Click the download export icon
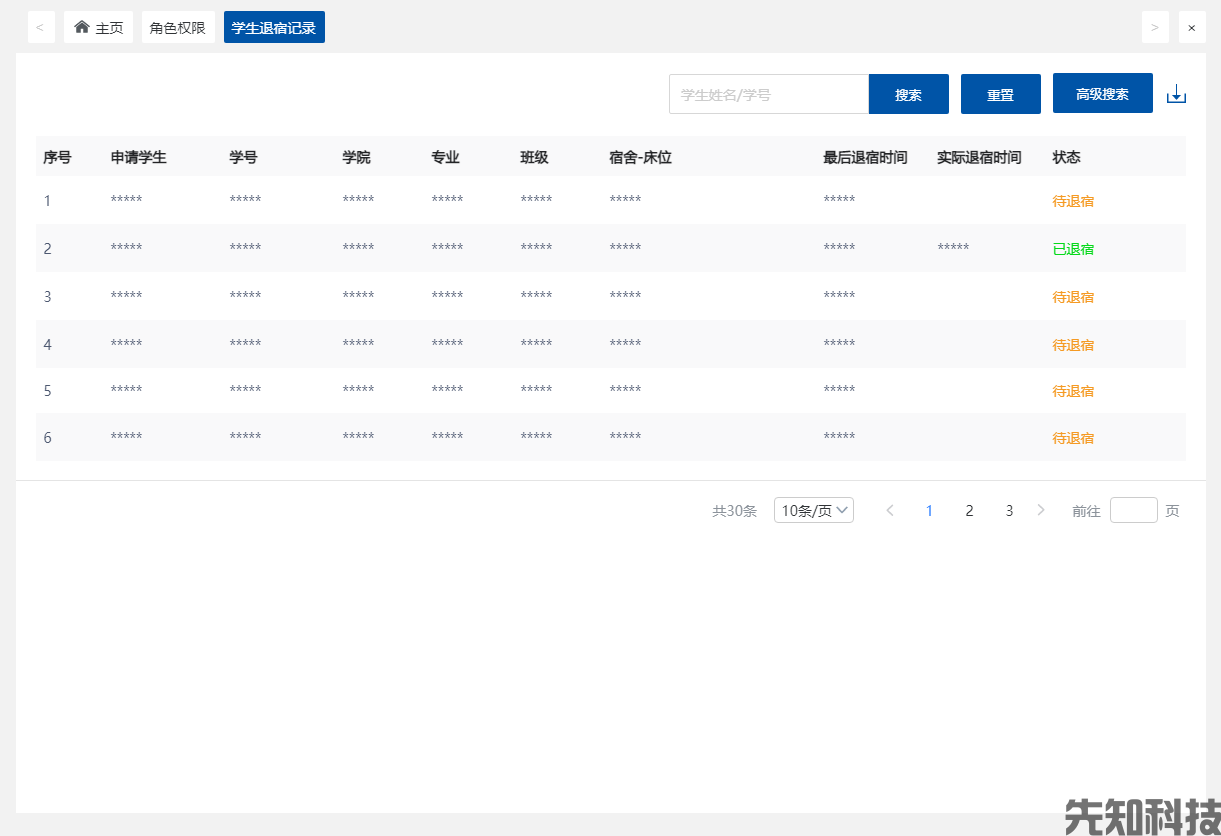 (1176, 94)
